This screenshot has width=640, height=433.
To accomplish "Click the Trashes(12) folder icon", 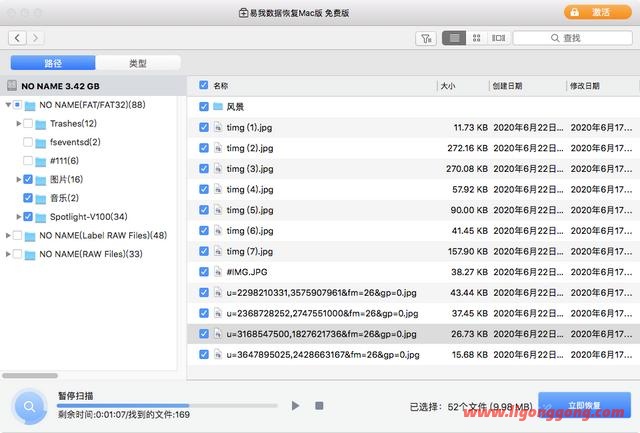I will click(x=40, y=124).
